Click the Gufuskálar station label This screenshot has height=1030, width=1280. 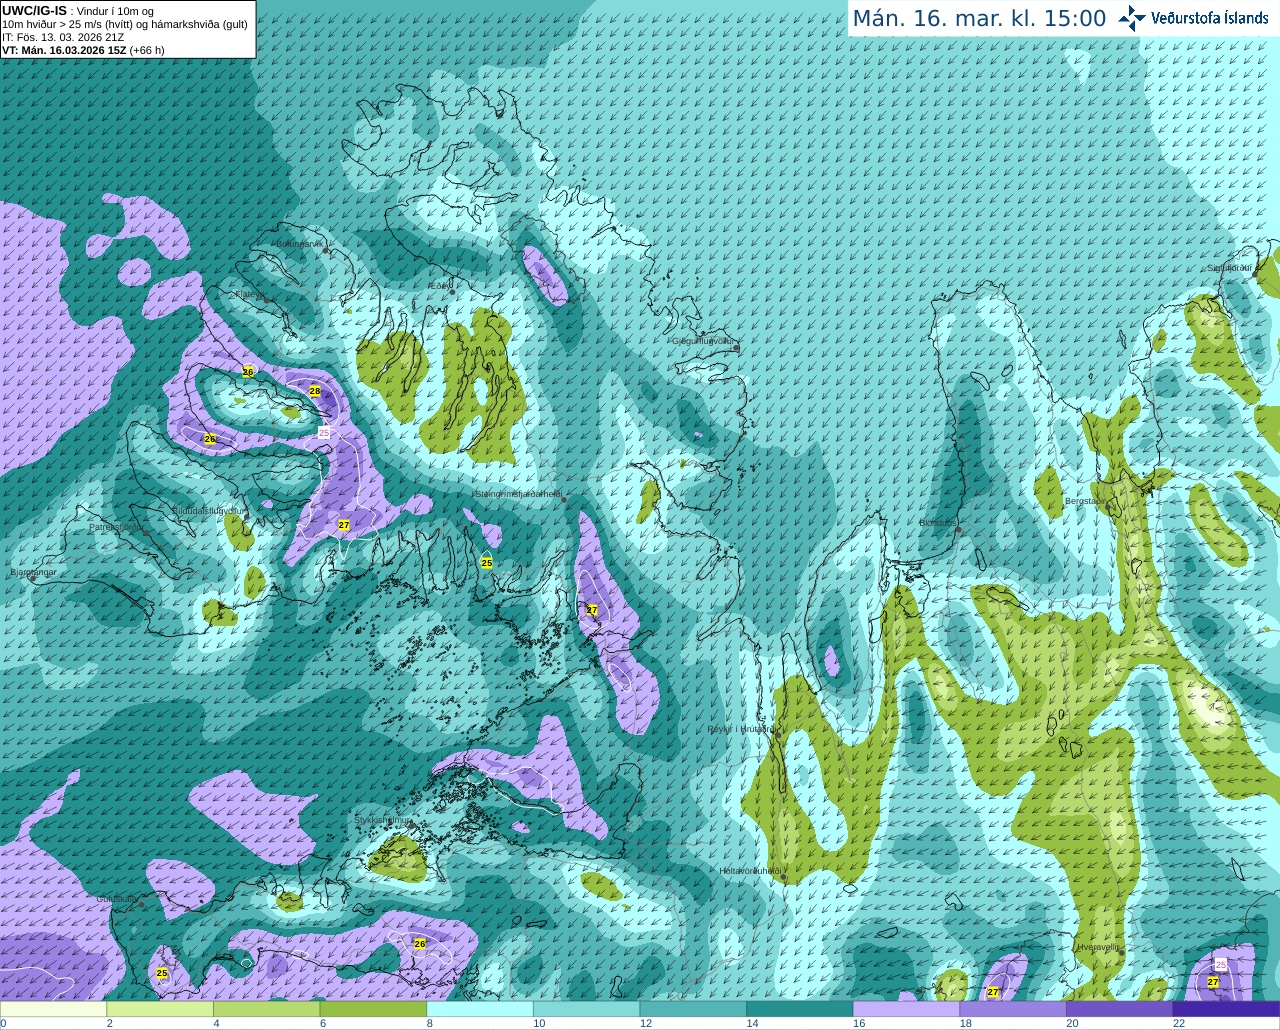117,899
